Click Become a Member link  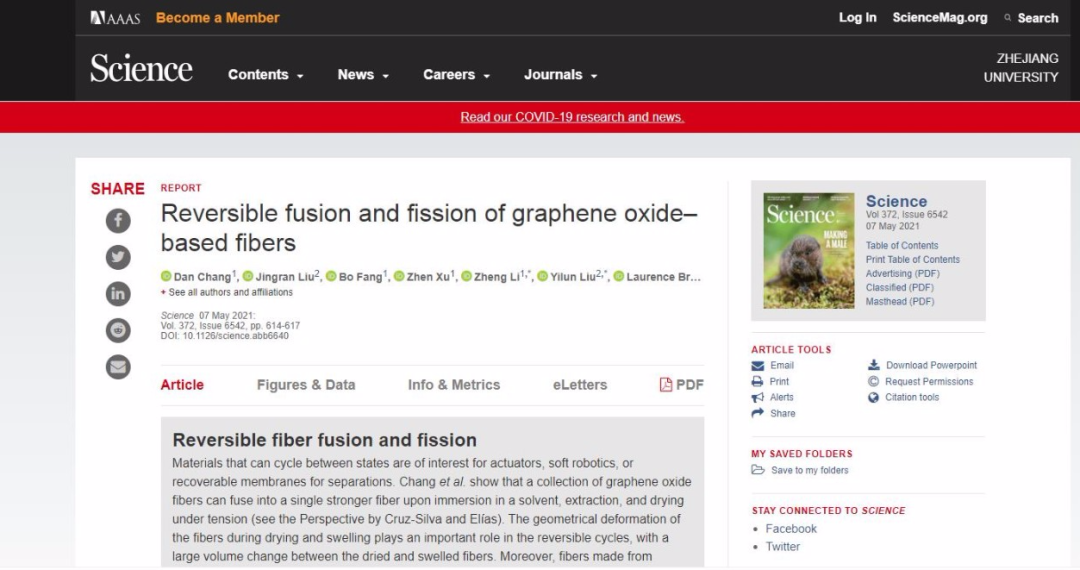pyautogui.click(x=218, y=18)
